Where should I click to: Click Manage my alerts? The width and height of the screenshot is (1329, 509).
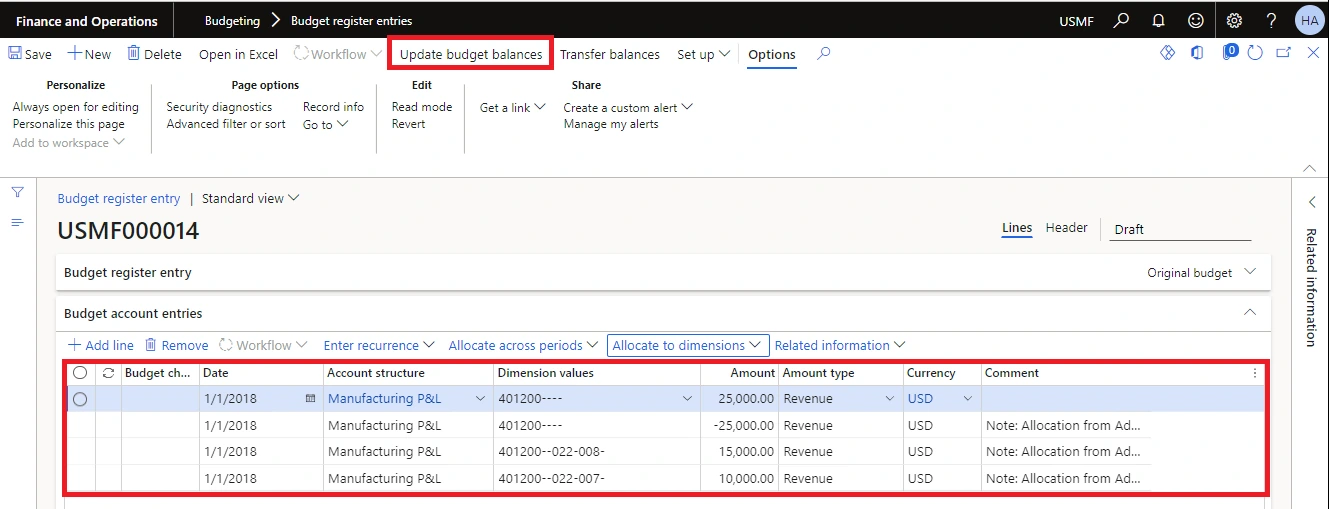(611, 124)
